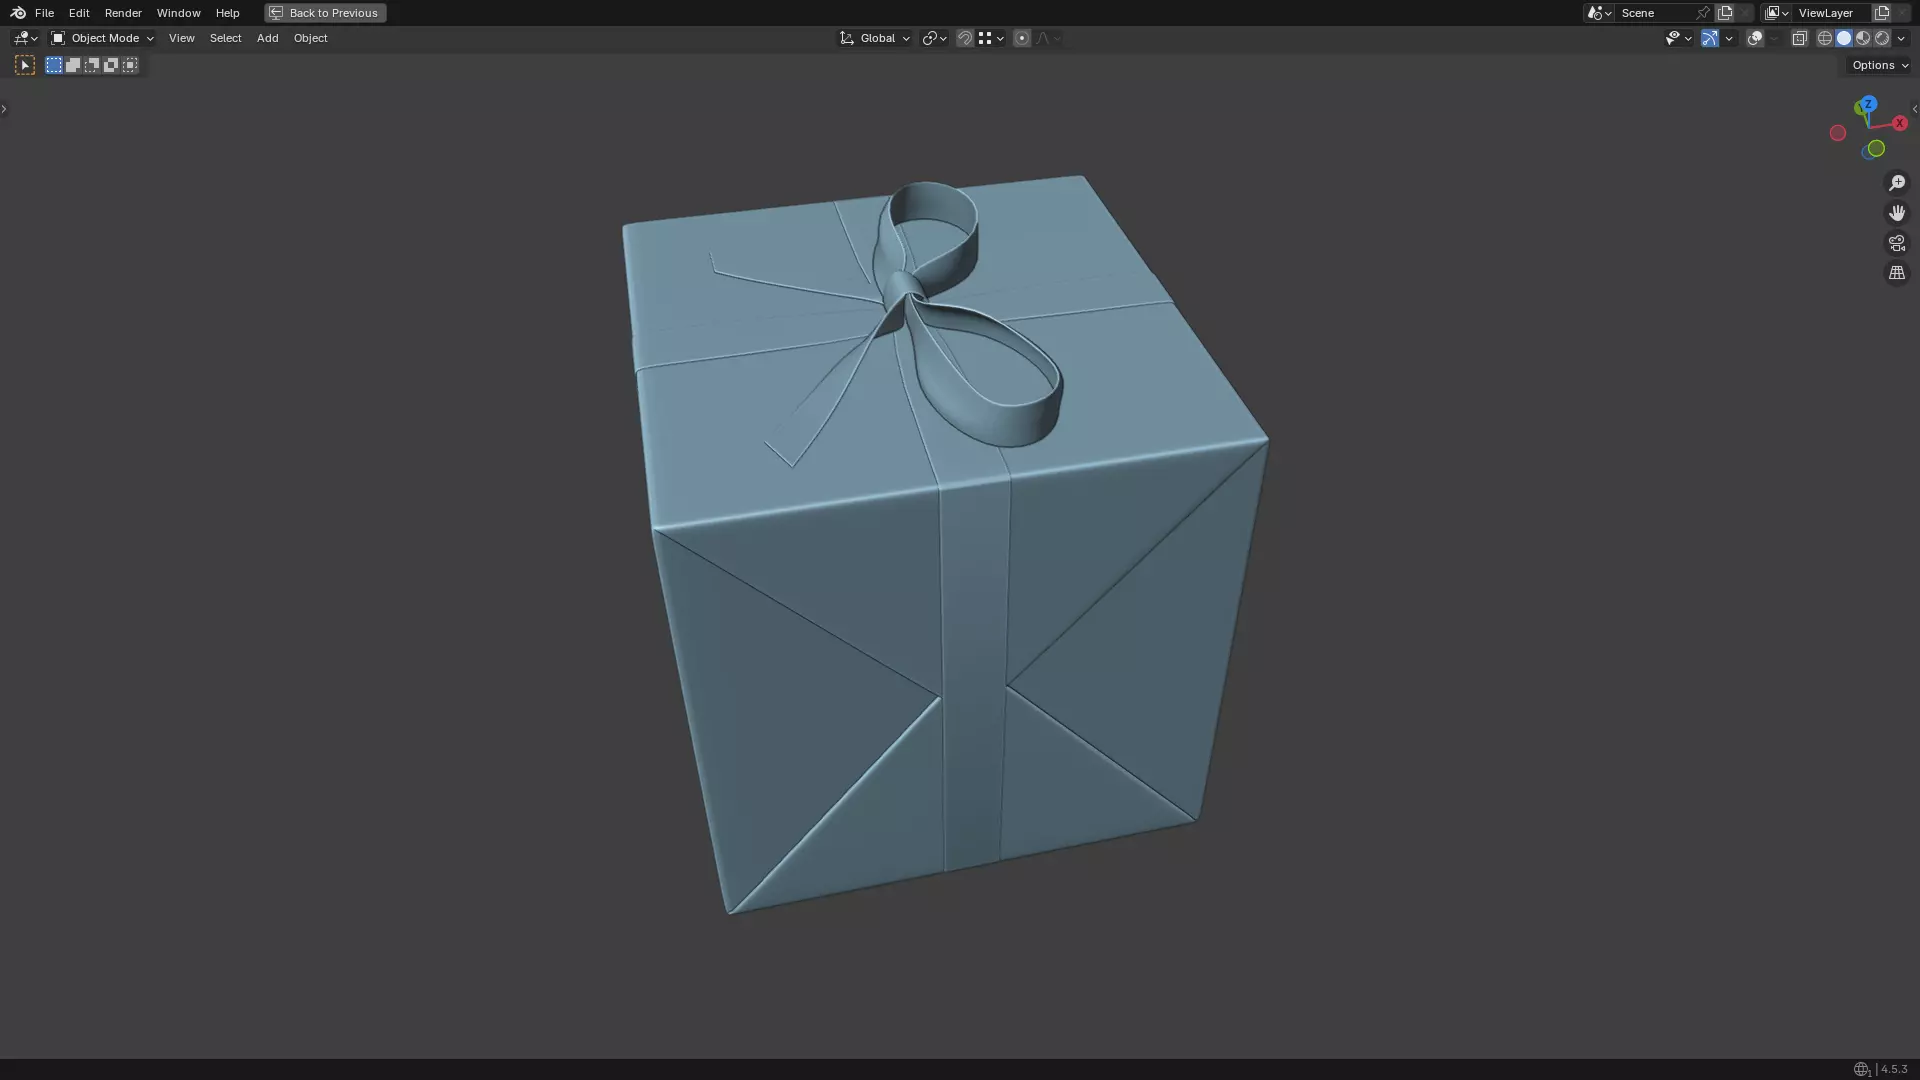
Task: Toggle proportional editing button
Action: click(x=1021, y=38)
